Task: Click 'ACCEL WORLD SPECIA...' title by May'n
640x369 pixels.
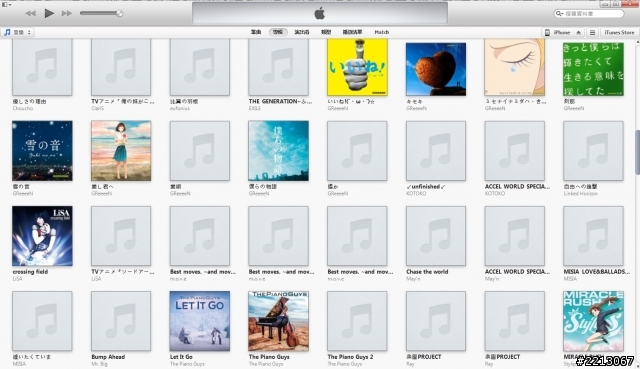Action: 517,272
